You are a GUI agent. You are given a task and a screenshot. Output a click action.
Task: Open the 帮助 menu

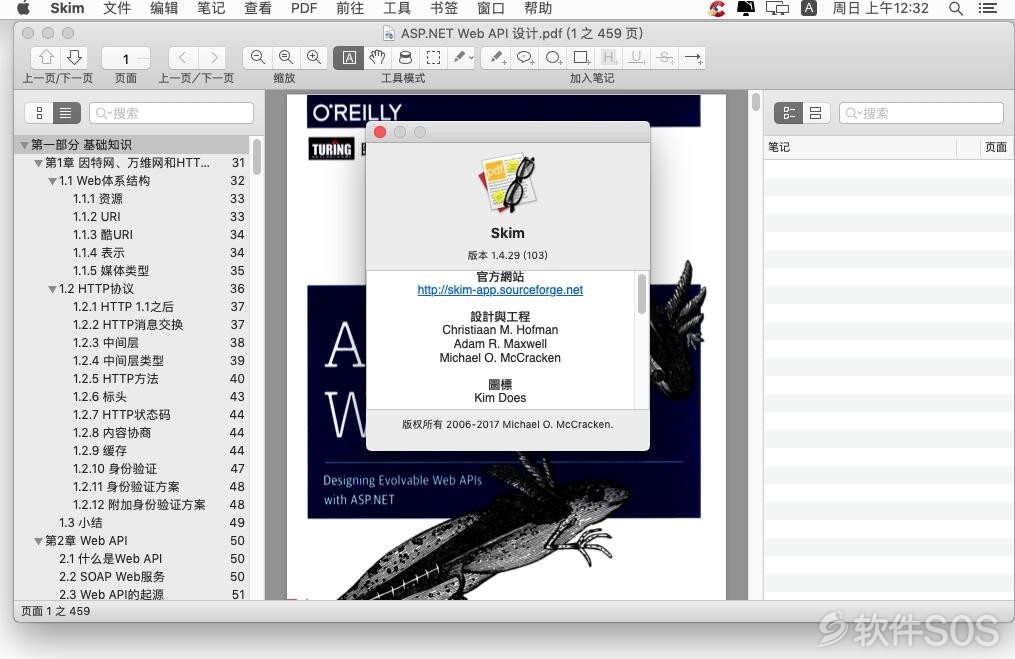pos(538,8)
